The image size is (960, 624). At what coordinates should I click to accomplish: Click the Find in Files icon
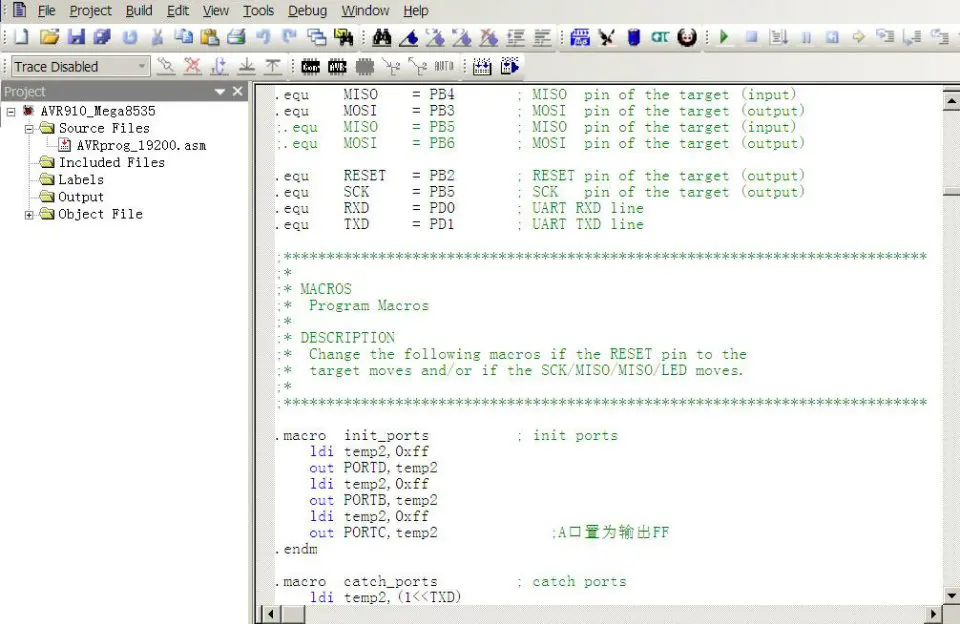(343, 37)
